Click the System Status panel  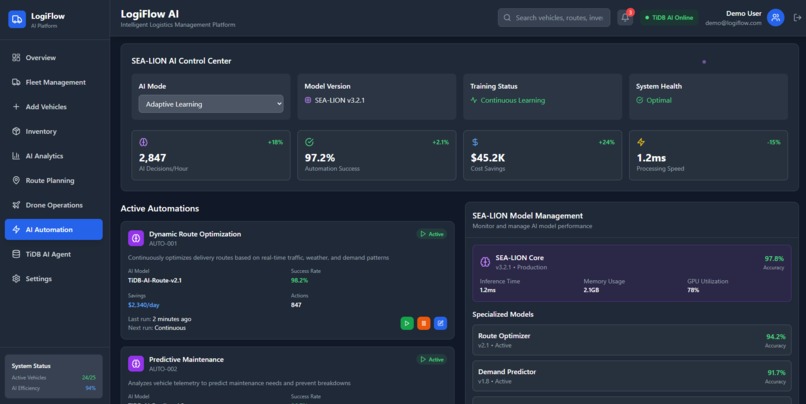(x=53, y=376)
